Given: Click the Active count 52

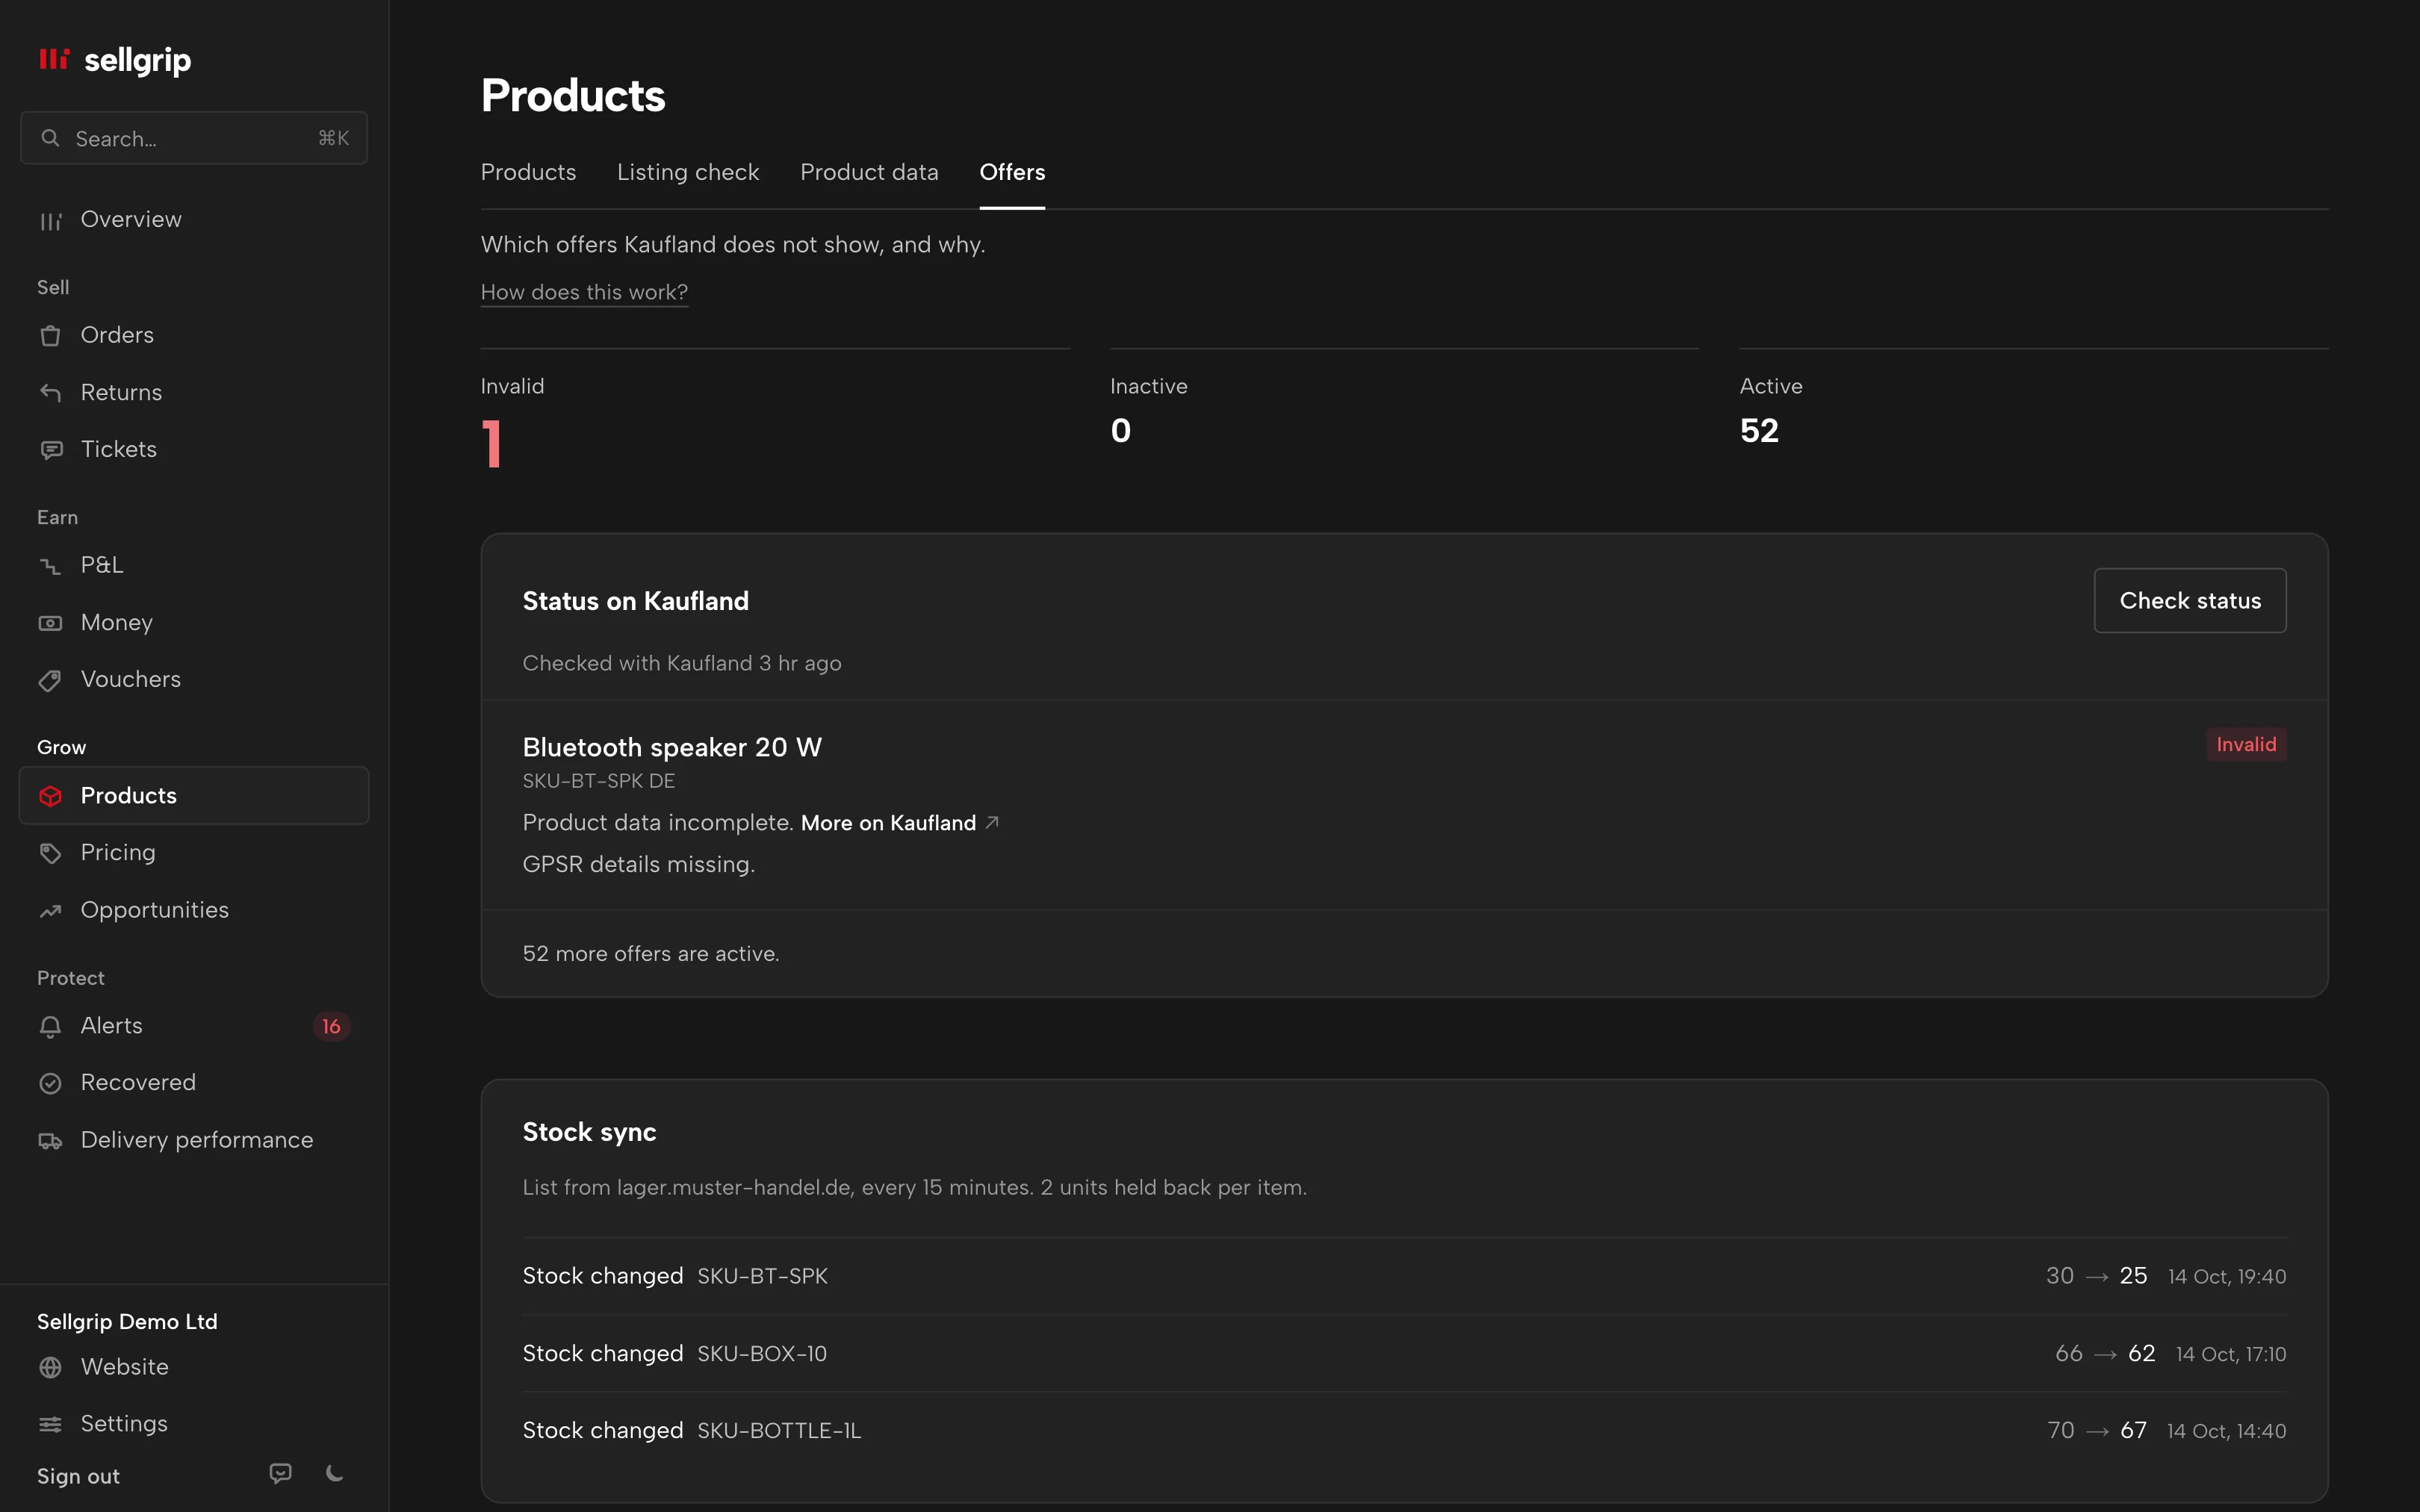Looking at the screenshot, I should coord(1759,431).
